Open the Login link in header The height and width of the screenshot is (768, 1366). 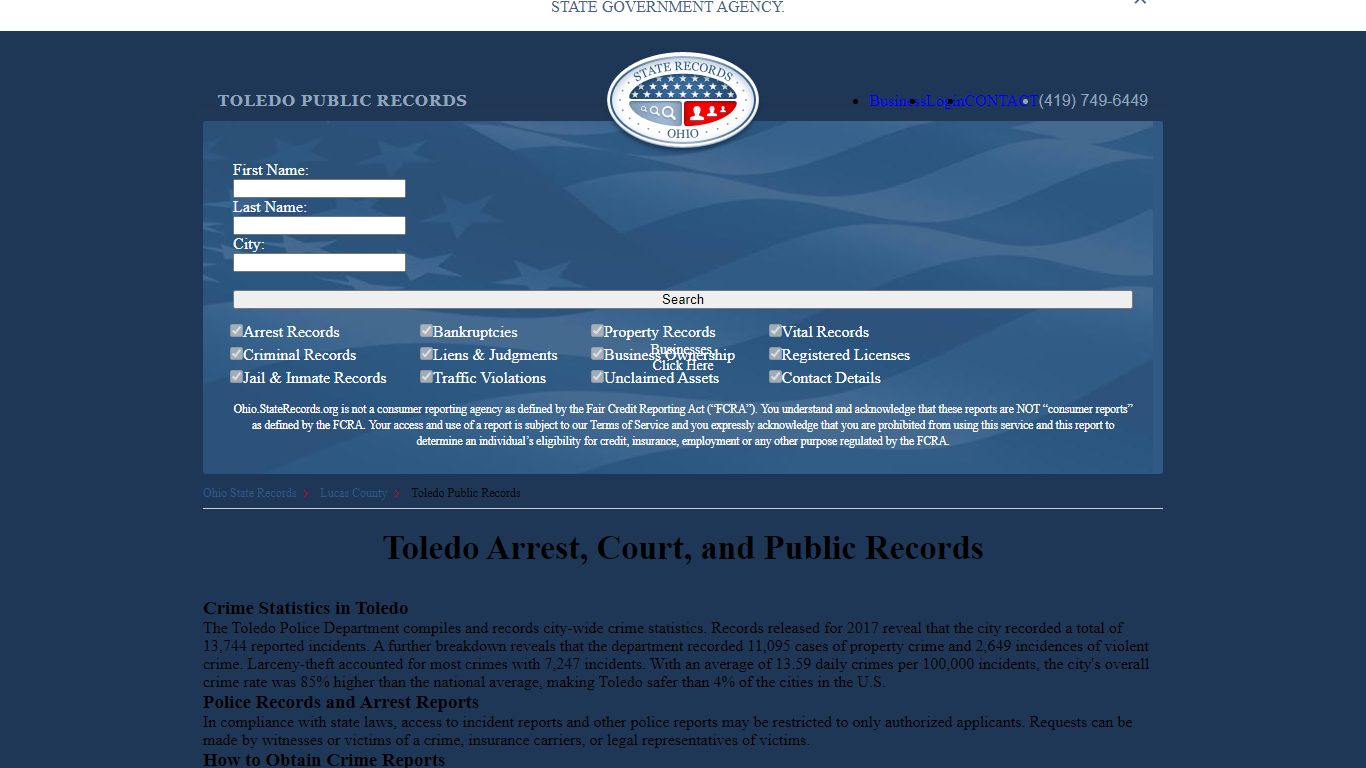(x=945, y=101)
